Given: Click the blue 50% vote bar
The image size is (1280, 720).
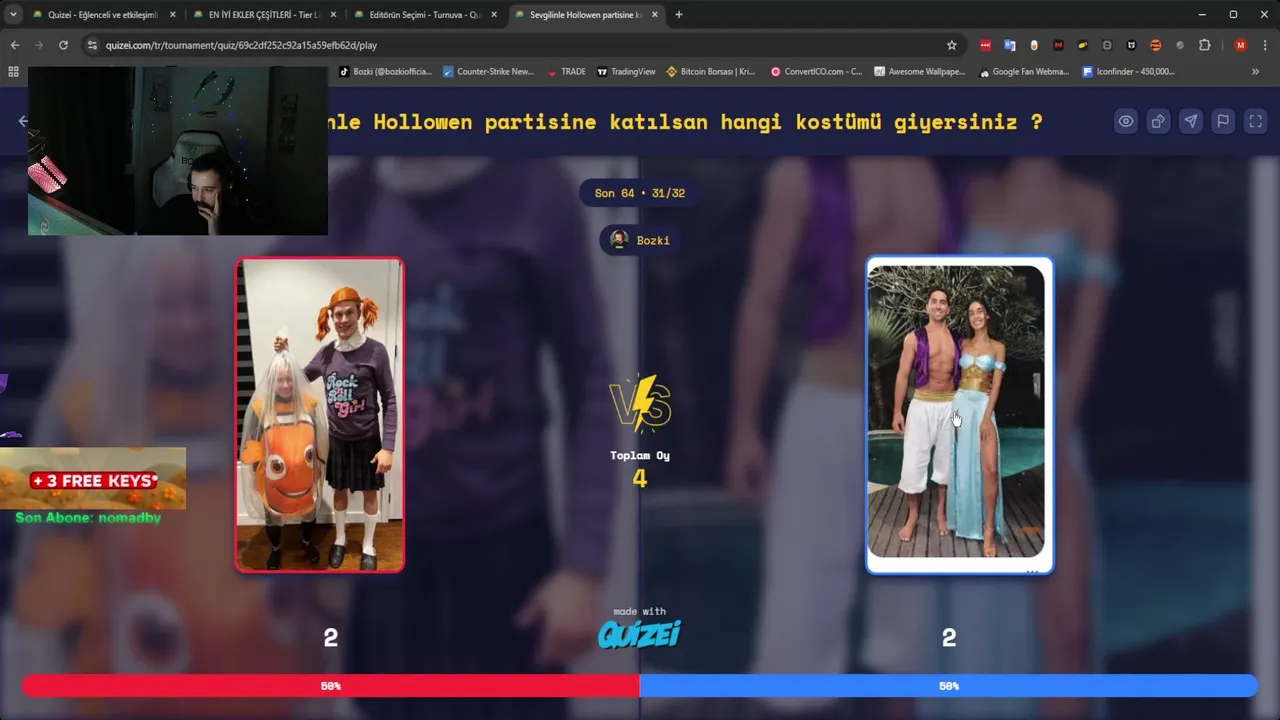Looking at the screenshot, I should tap(948, 686).
